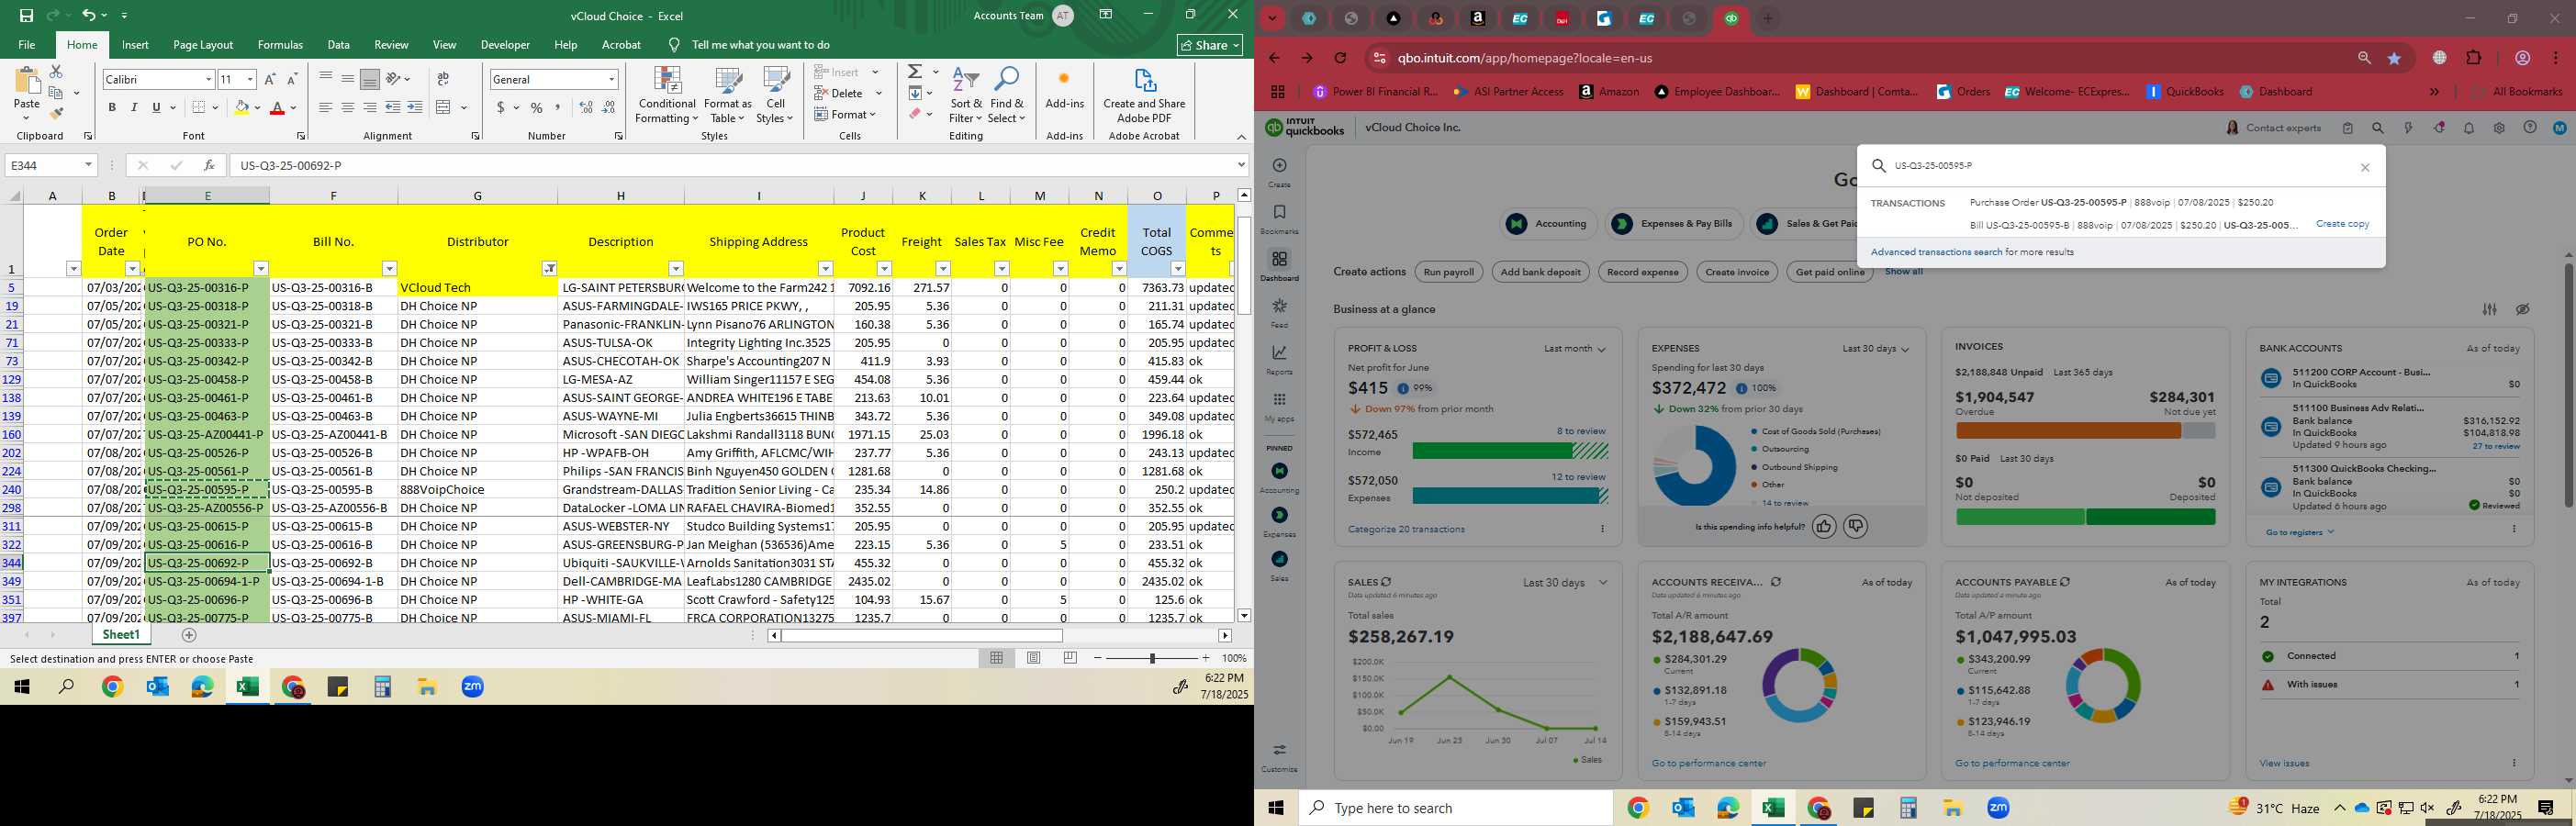Click the Share button in Excel
2576x826 pixels.
pyautogui.click(x=1210, y=45)
